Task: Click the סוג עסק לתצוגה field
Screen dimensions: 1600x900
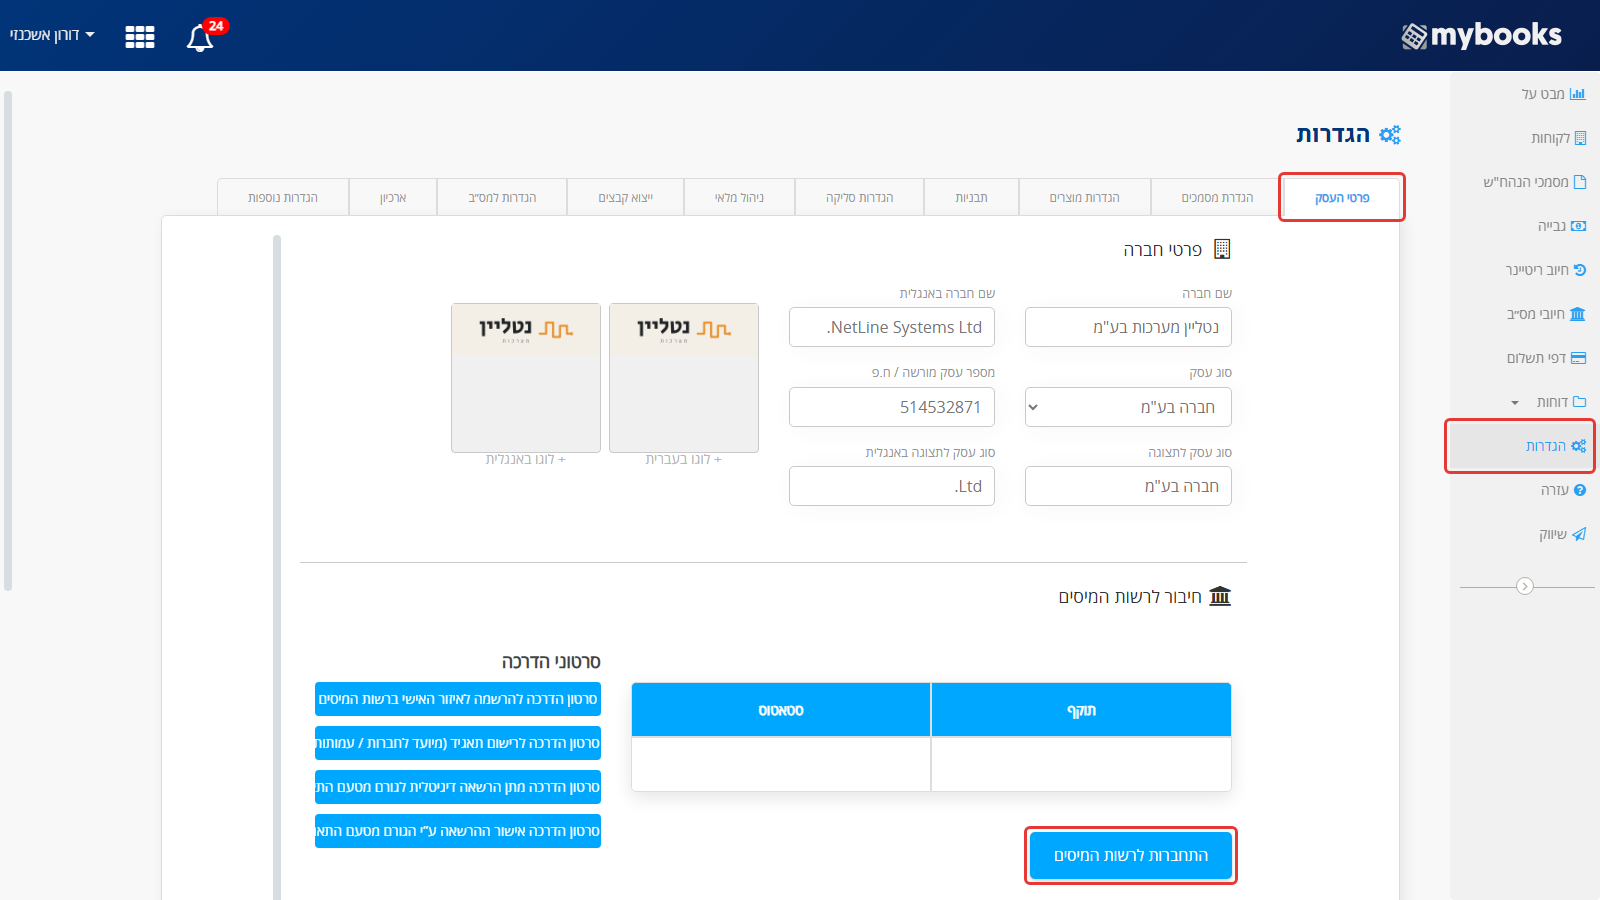Action: pos(1128,486)
